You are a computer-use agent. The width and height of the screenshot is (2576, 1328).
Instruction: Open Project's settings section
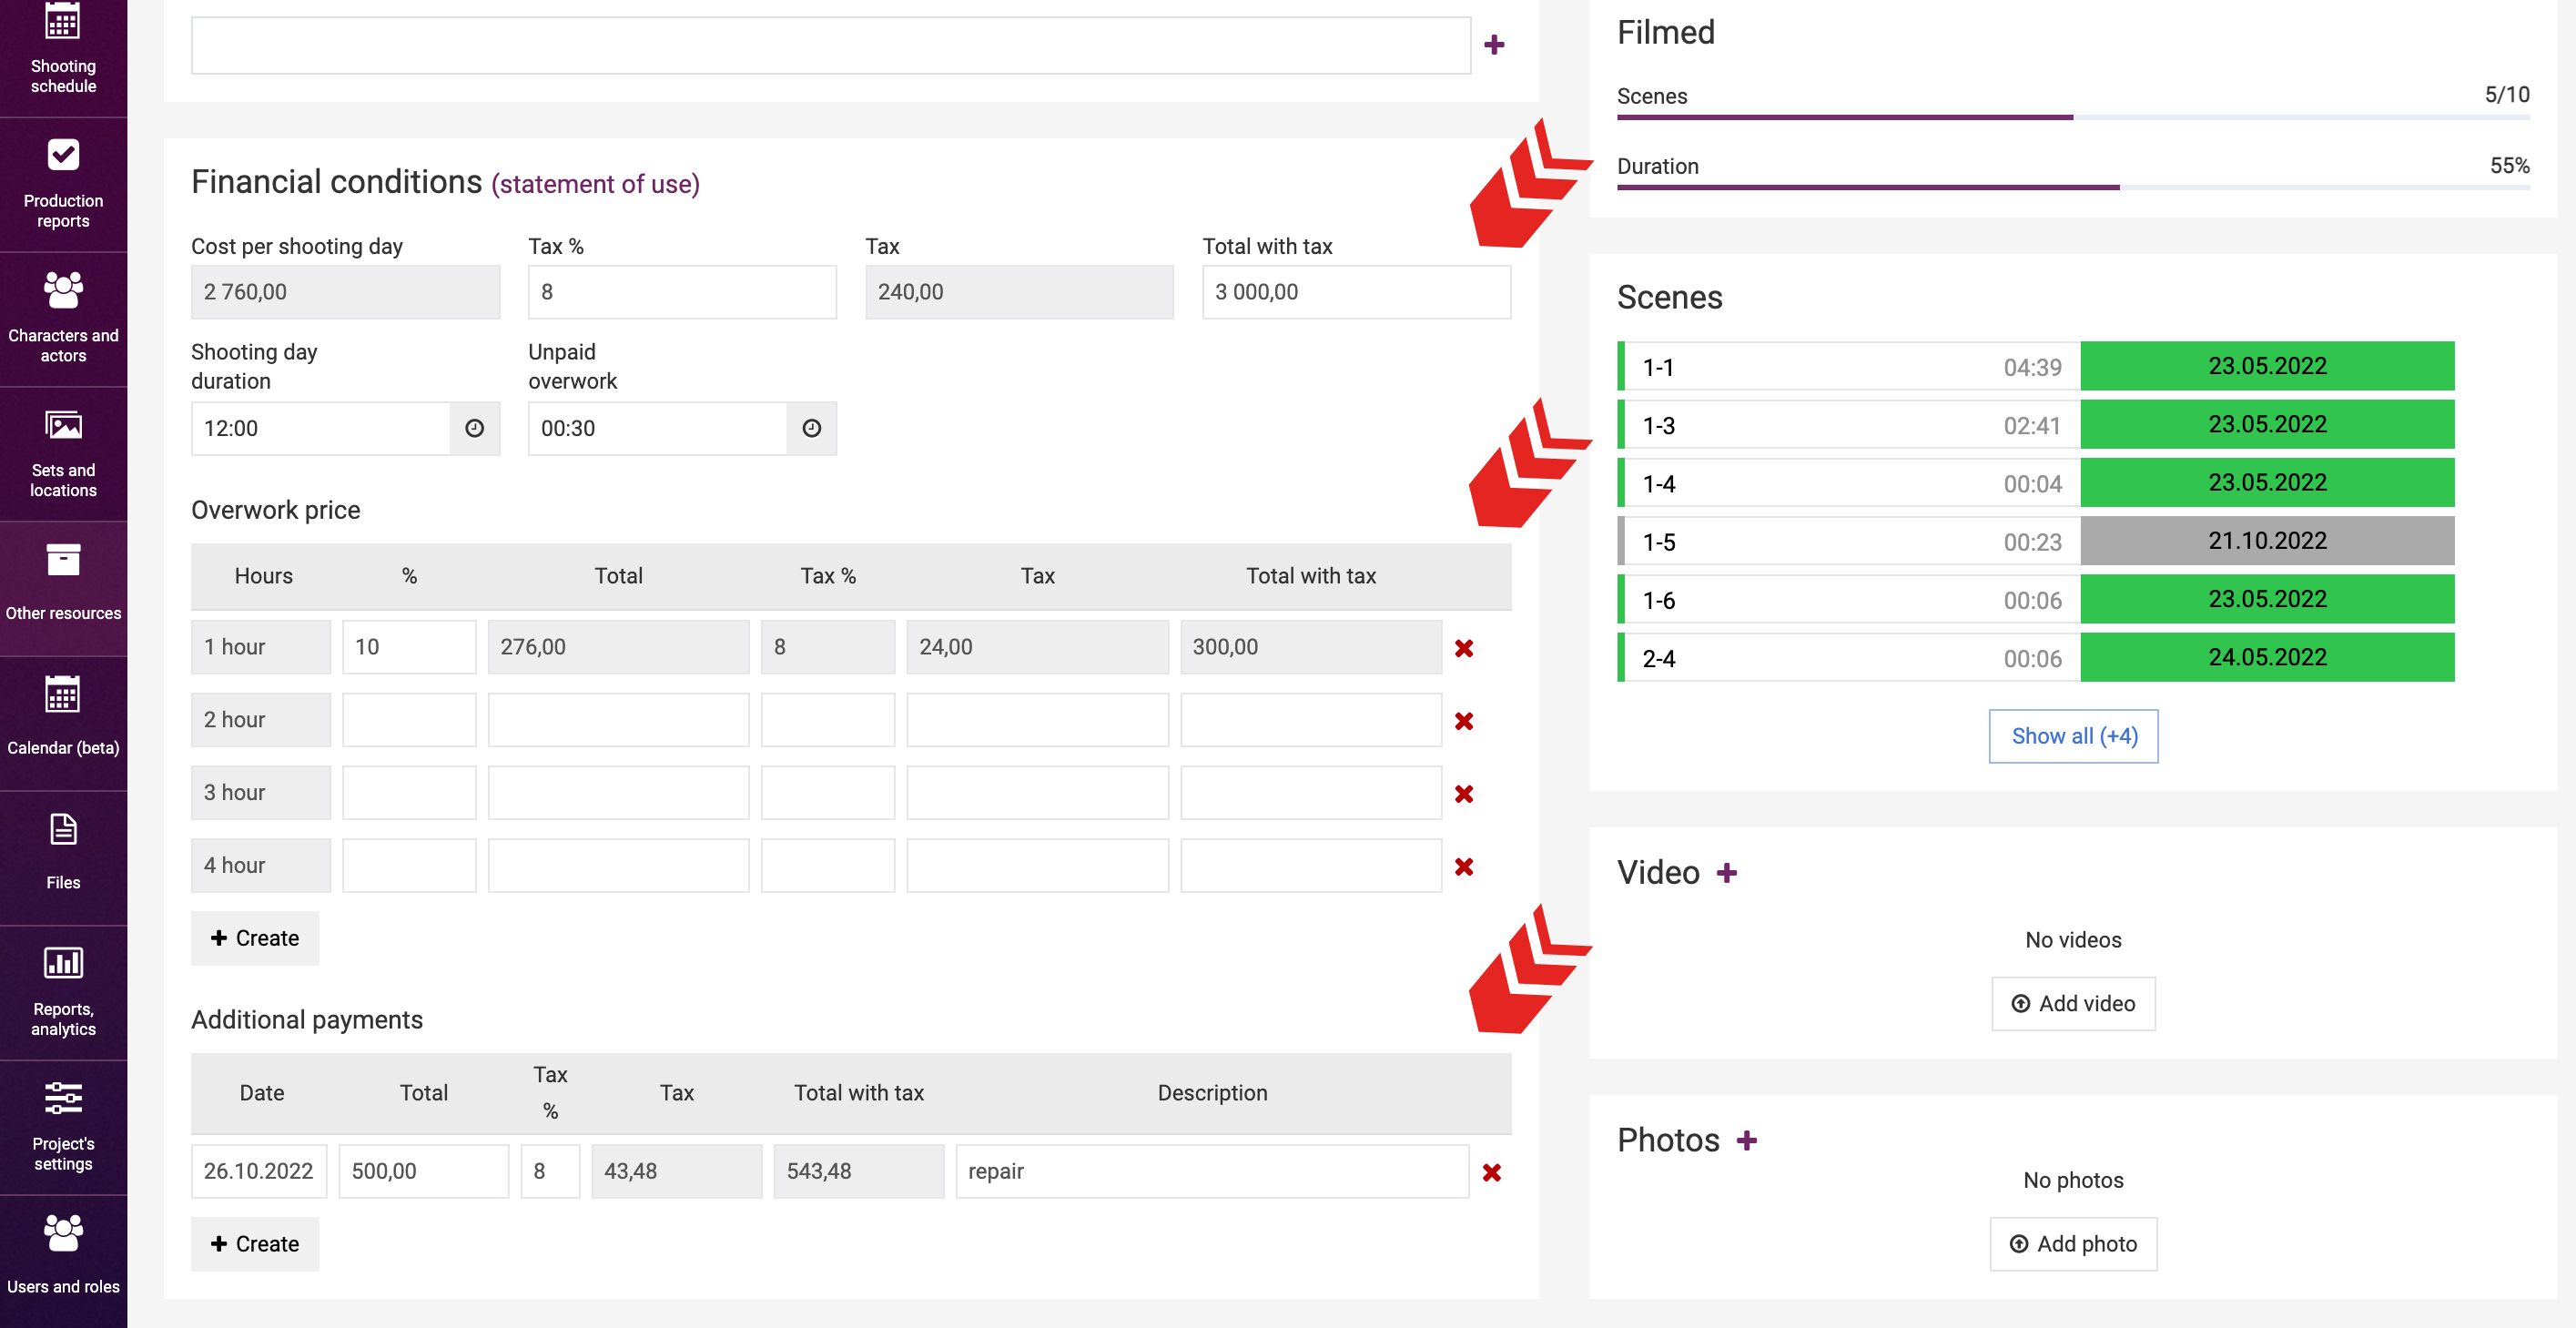(63, 1127)
